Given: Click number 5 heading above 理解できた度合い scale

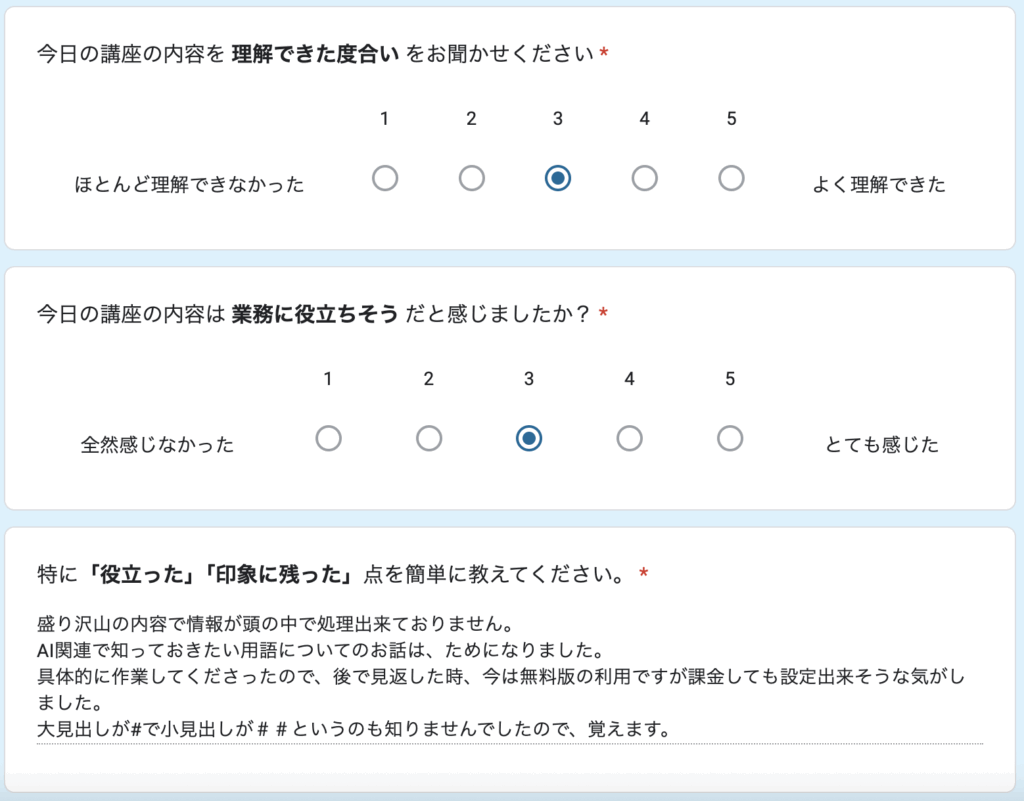Looking at the screenshot, I should coord(732,119).
